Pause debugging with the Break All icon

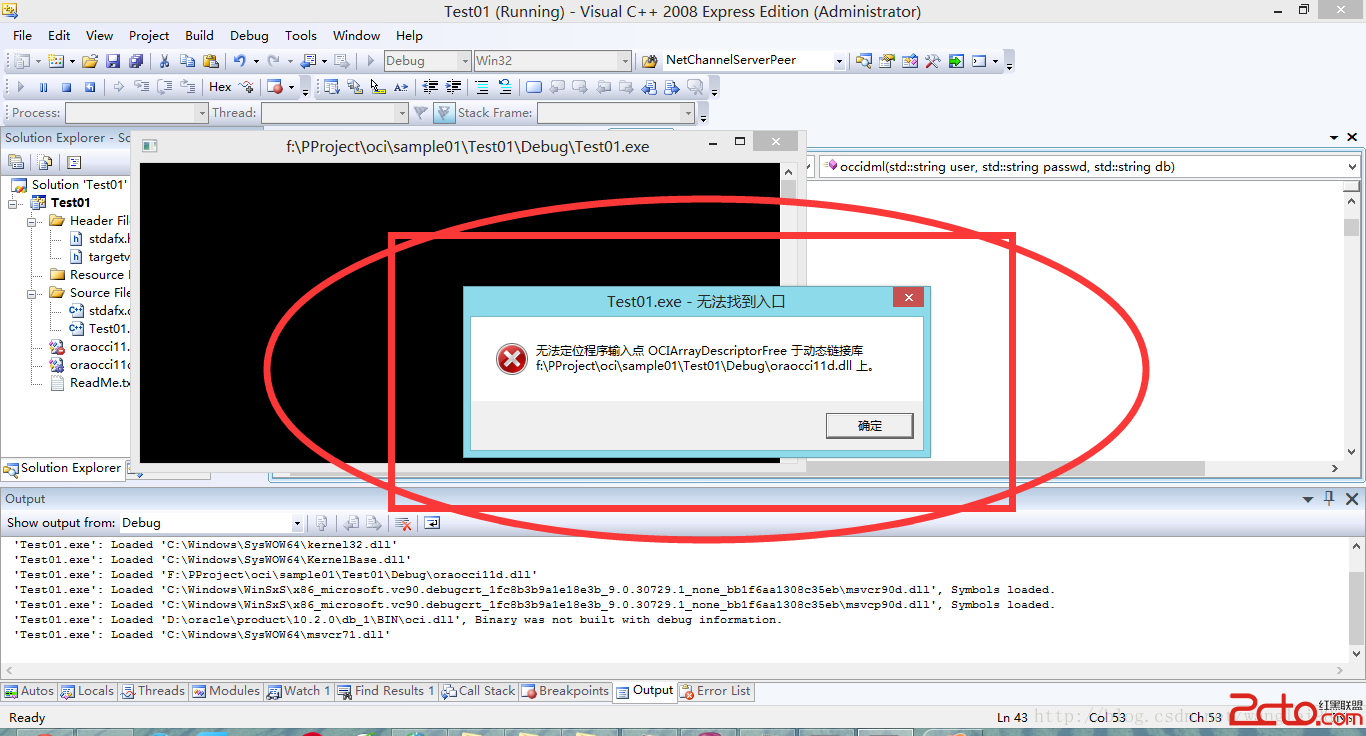(44, 87)
